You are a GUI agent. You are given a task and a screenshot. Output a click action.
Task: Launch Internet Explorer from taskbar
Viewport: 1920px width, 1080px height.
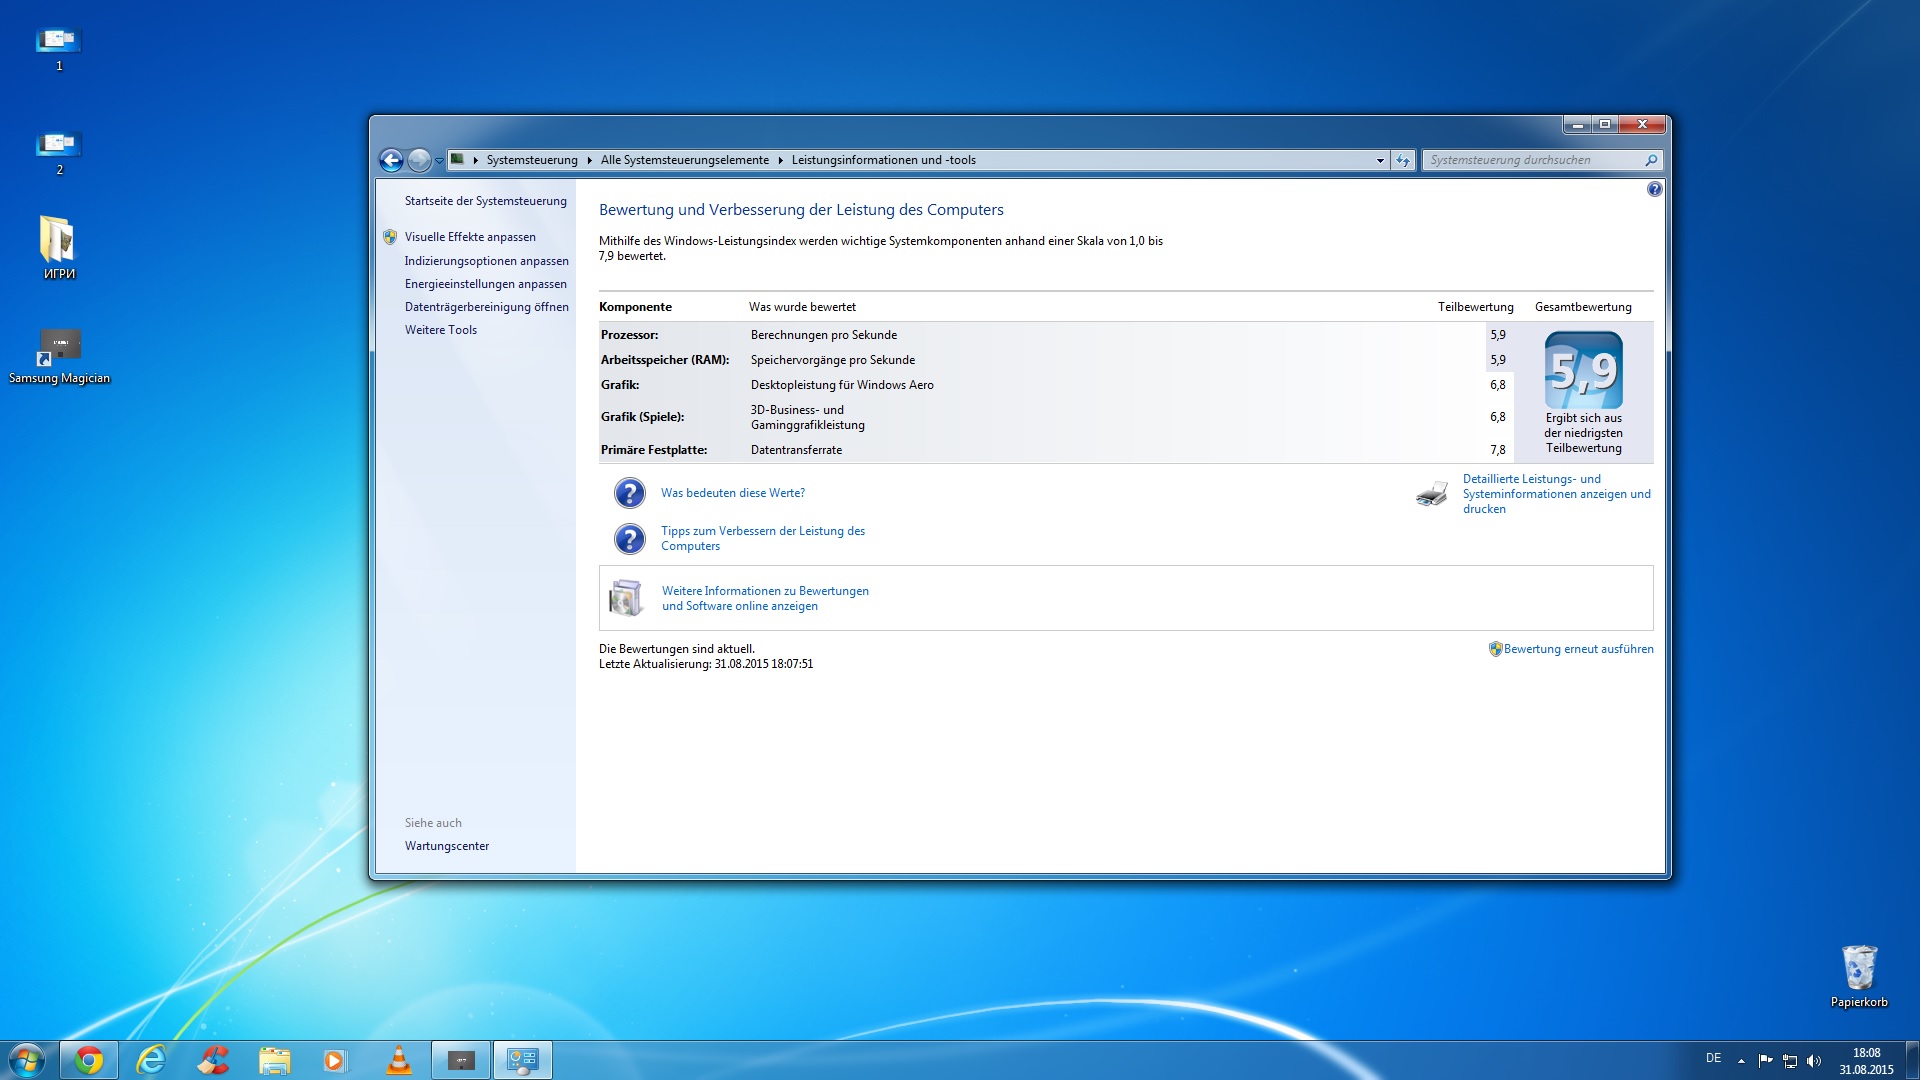151,1060
